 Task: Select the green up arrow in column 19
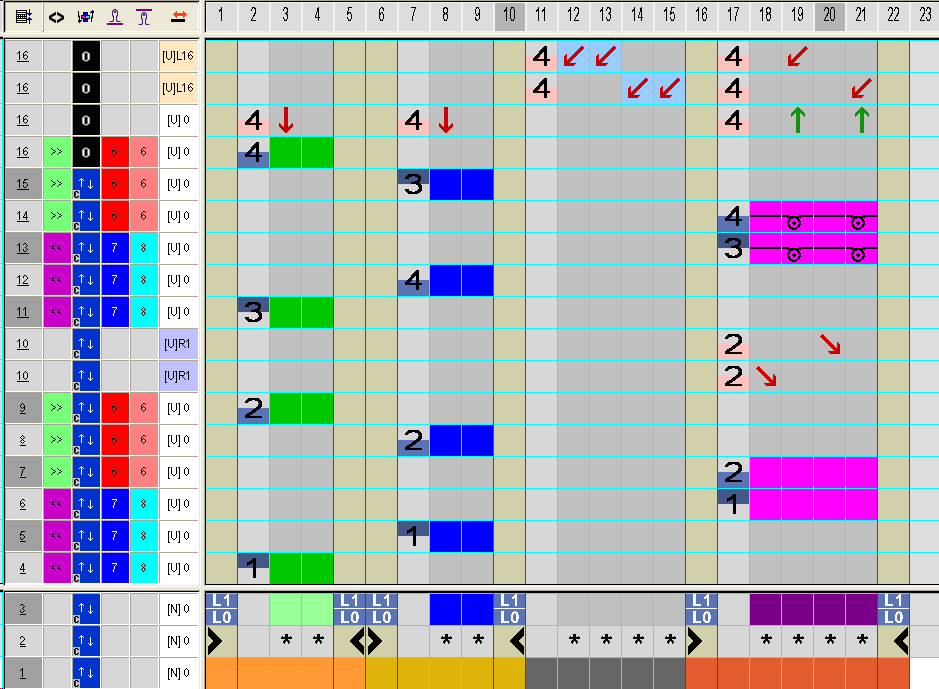pos(797,121)
